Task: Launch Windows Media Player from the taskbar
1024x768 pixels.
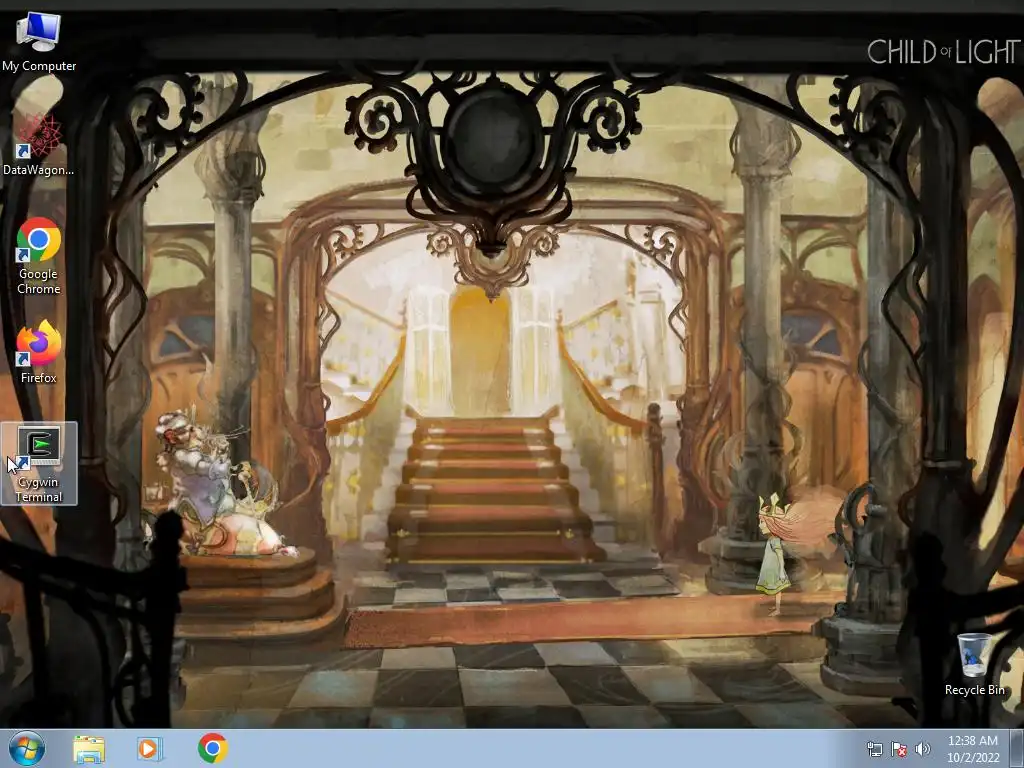Action: [x=149, y=749]
